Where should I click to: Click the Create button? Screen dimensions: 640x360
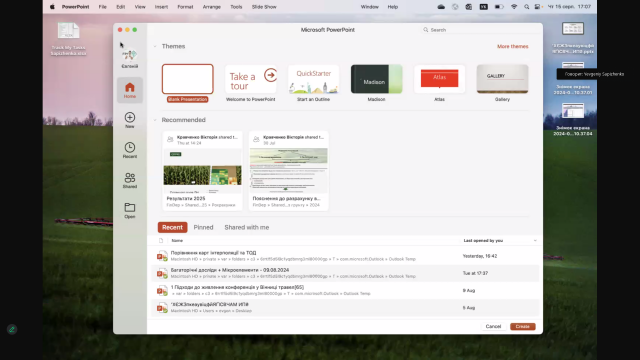[x=522, y=327]
